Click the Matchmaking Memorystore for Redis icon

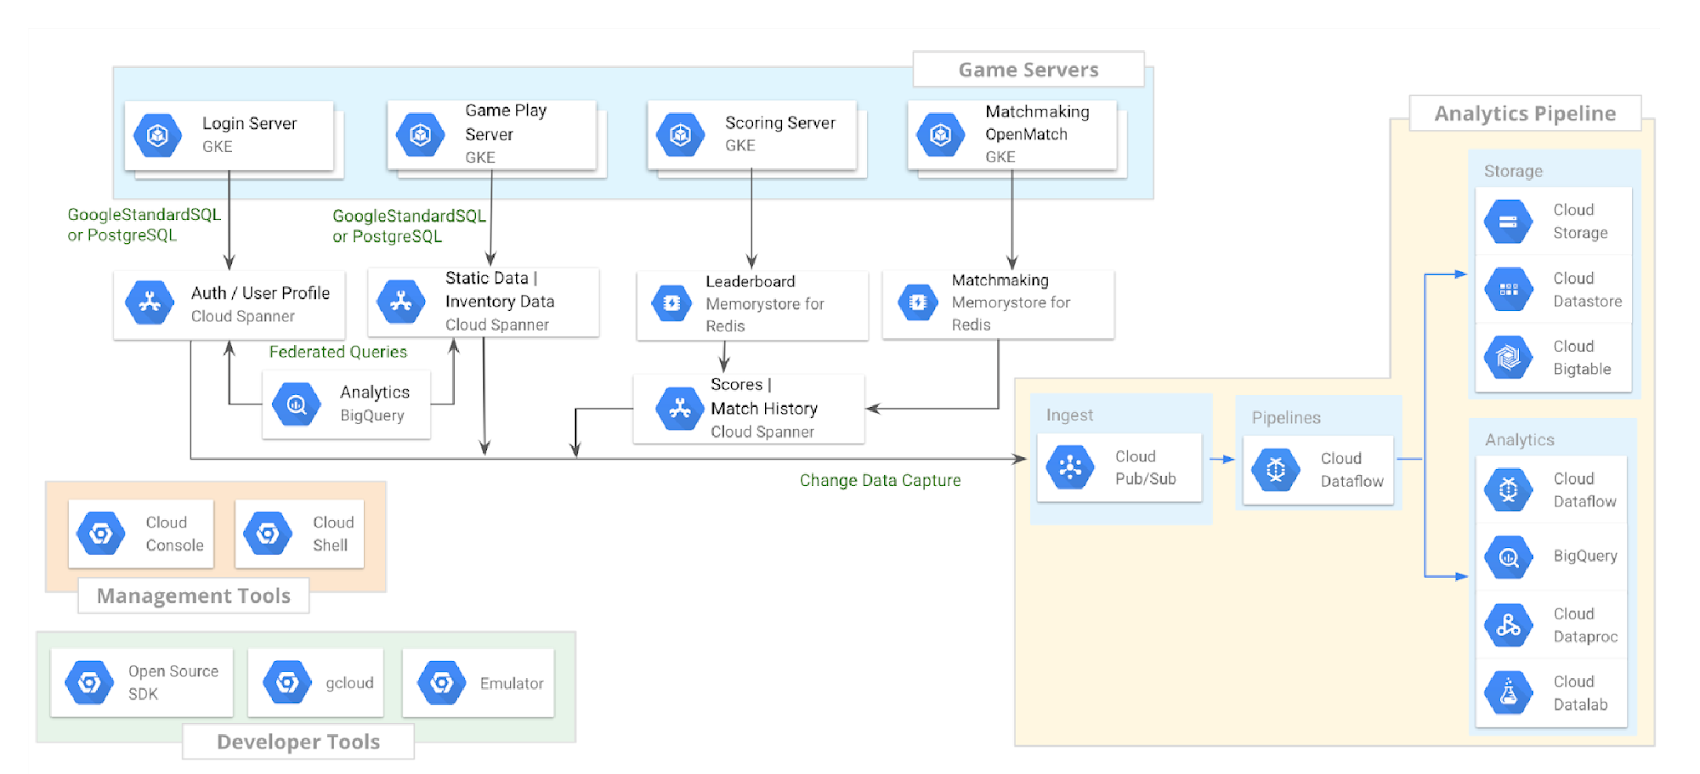pyautogui.click(x=918, y=302)
